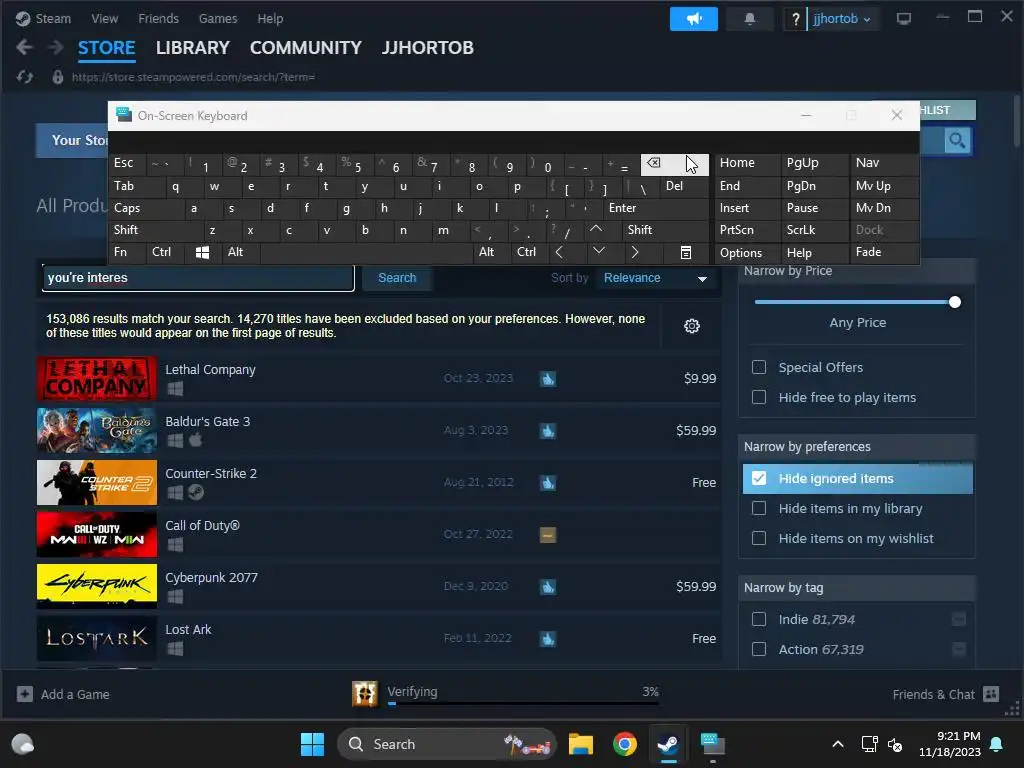The image size is (1024, 768).
Task: Open the clock and date in taskbar
Action: click(950, 744)
